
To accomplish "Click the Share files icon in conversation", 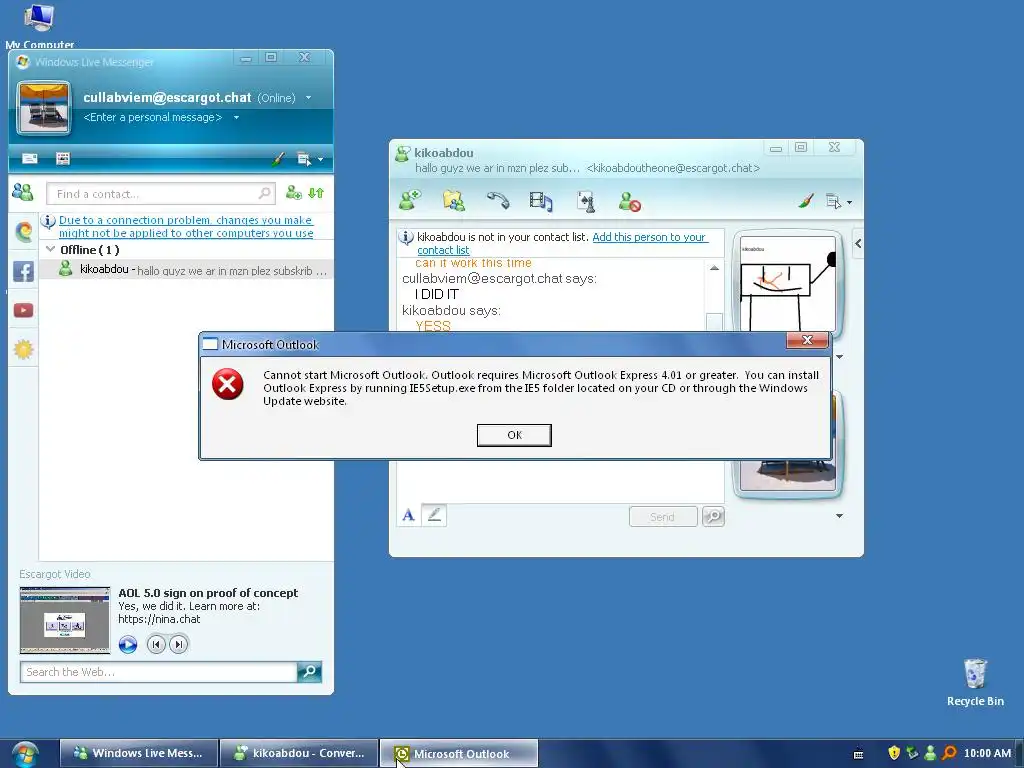I will point(454,200).
